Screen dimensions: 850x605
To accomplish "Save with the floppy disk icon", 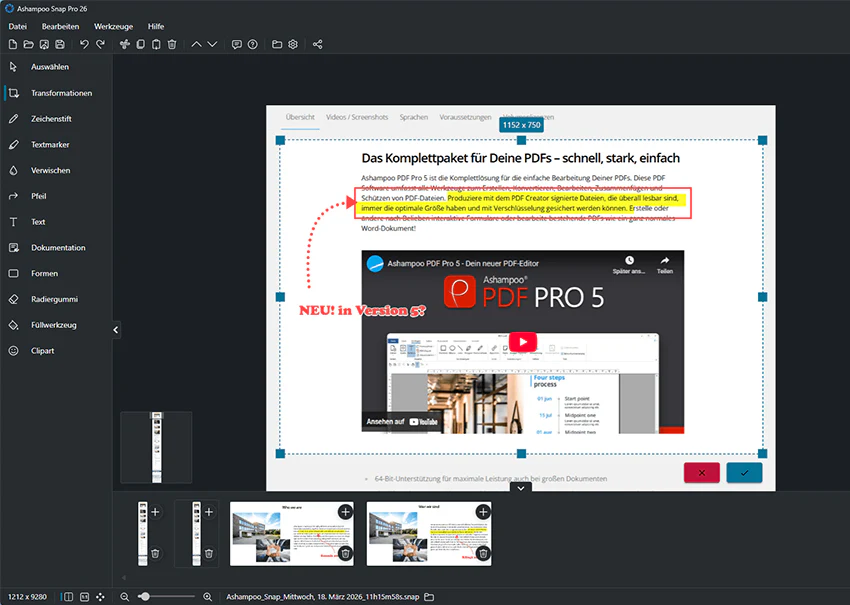I will (x=60, y=44).
